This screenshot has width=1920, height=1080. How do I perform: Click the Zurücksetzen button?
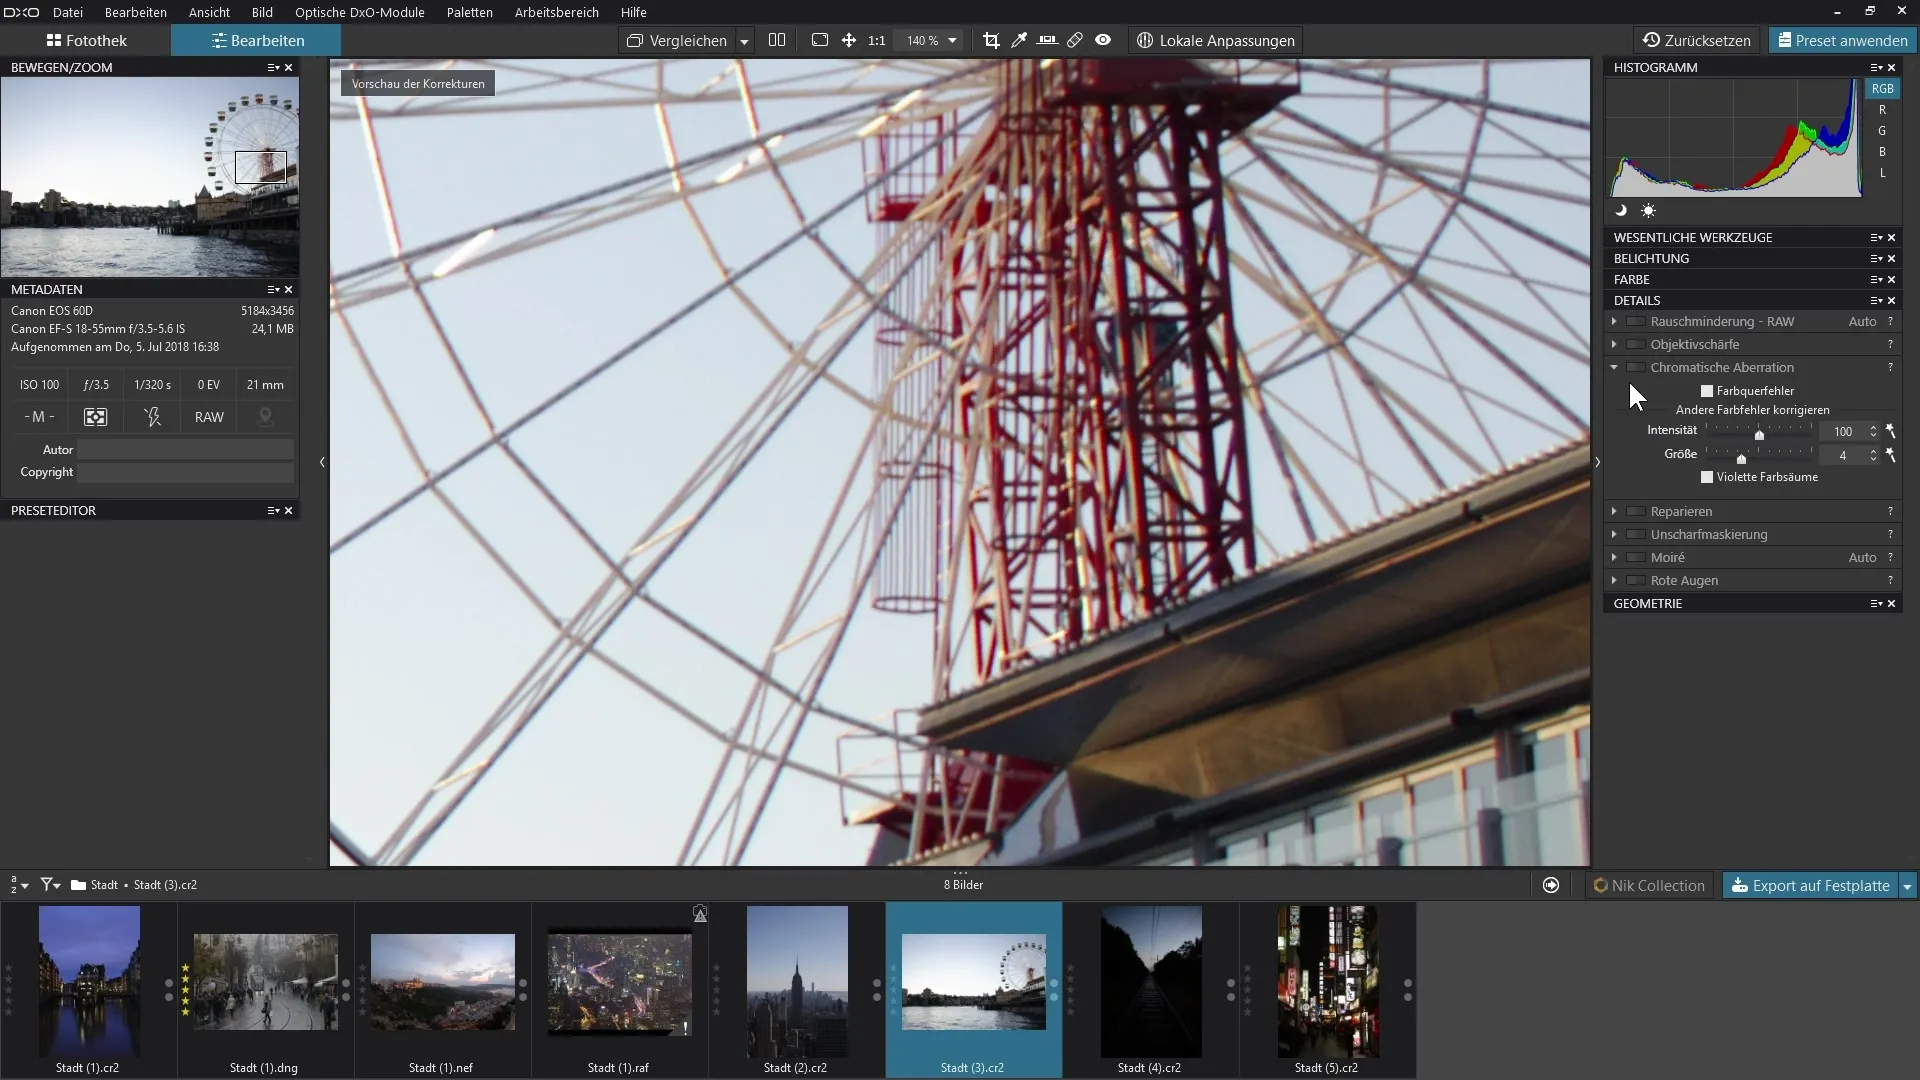(x=1696, y=41)
